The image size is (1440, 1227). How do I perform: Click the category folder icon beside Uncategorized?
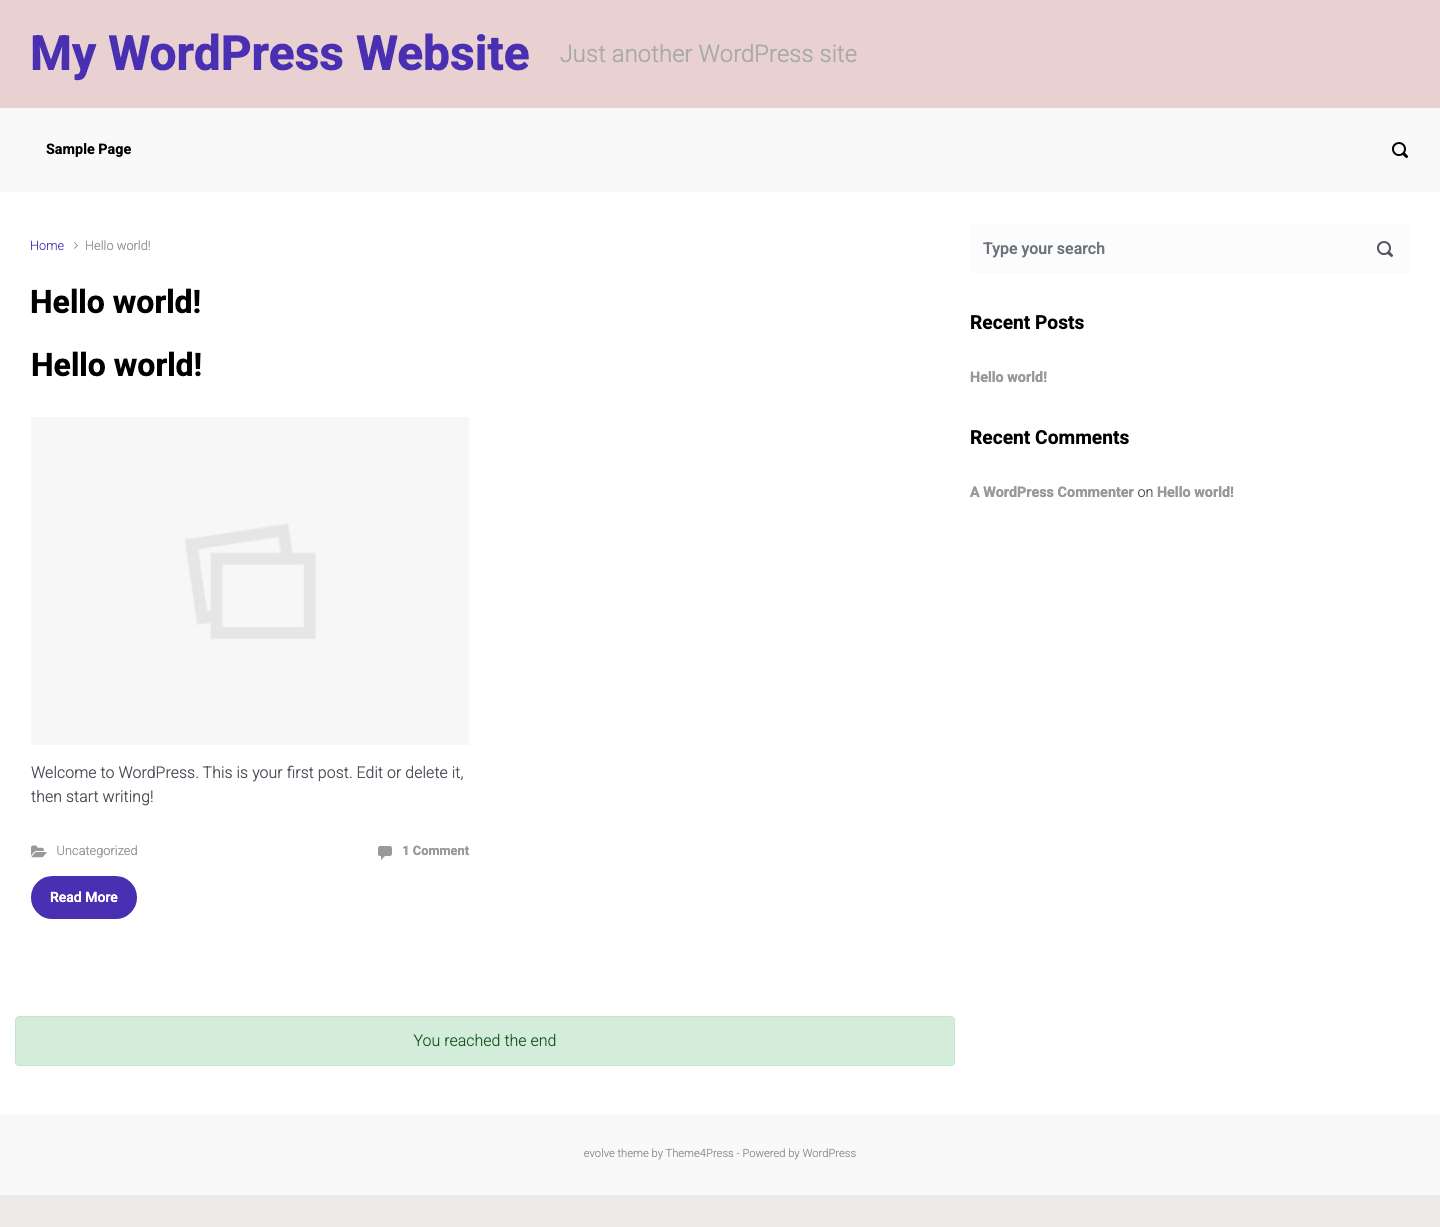(x=39, y=851)
